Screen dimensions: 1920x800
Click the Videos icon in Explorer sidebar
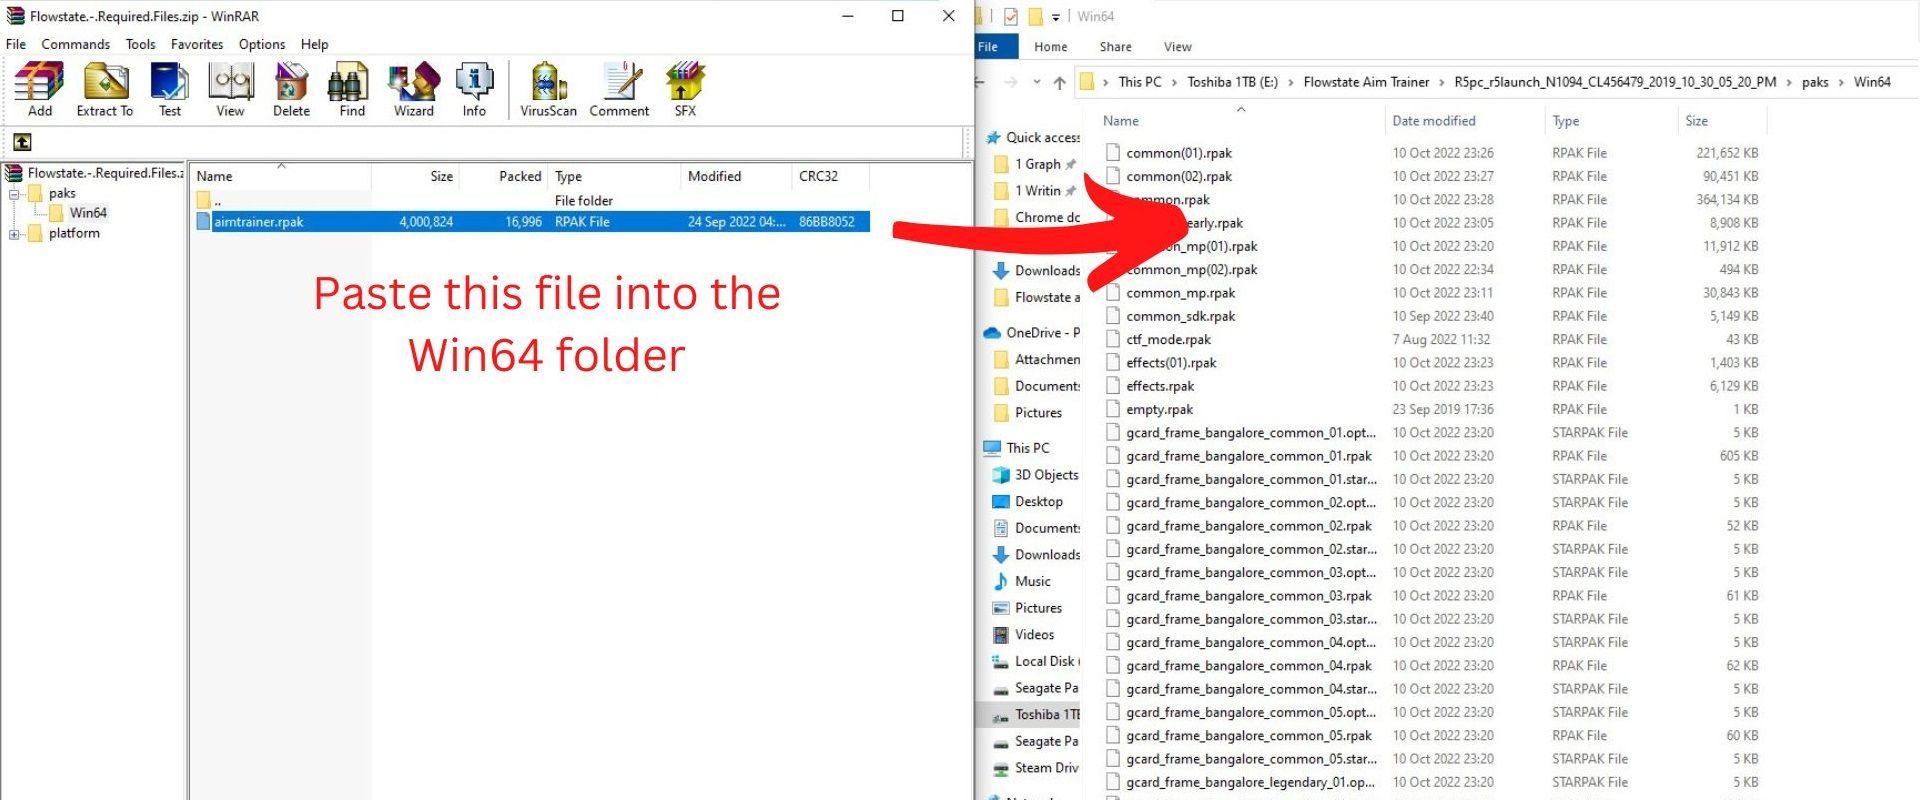point(1000,635)
